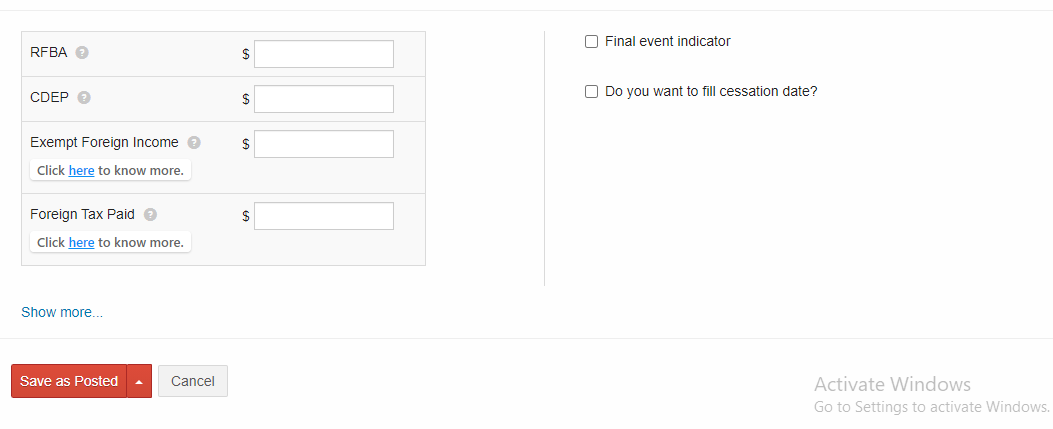Show help for Exempt Foreign Income
The image size is (1053, 429).
click(x=194, y=142)
